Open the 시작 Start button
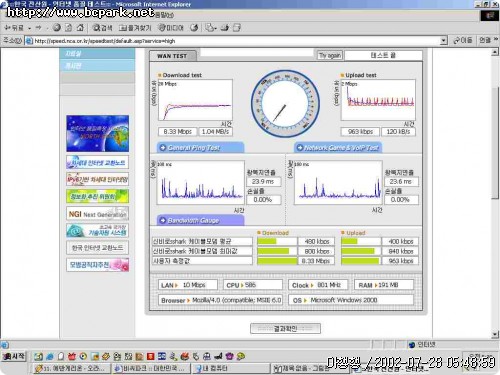 (14, 356)
